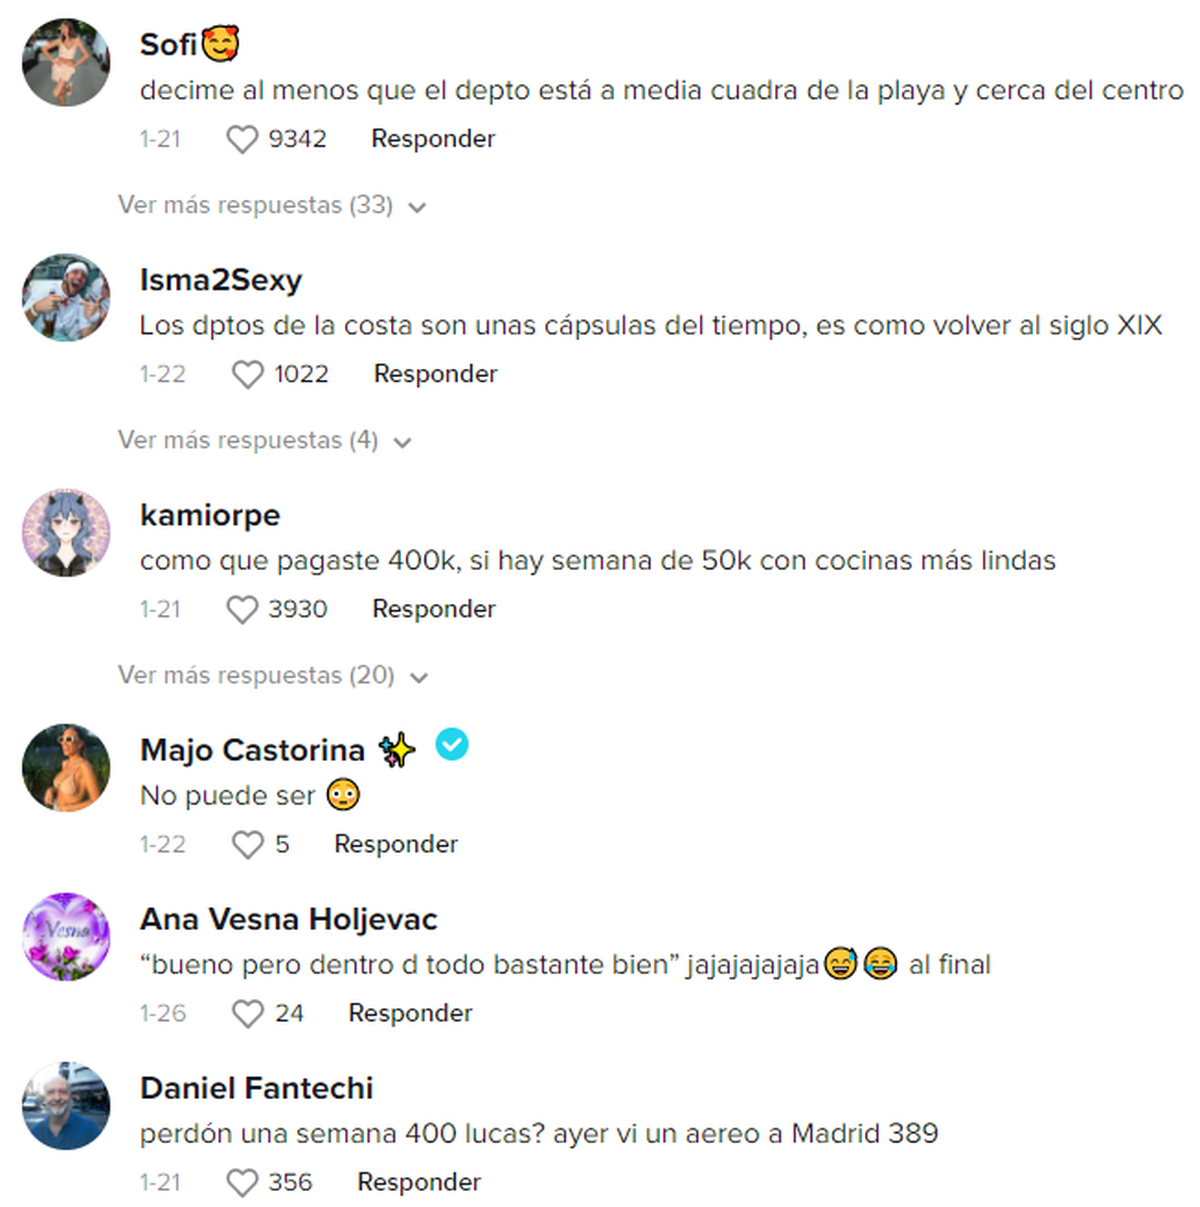This screenshot has width=1200, height=1207.
Task: Like Isma2Sexy's comment with the heart icon
Action: [247, 374]
